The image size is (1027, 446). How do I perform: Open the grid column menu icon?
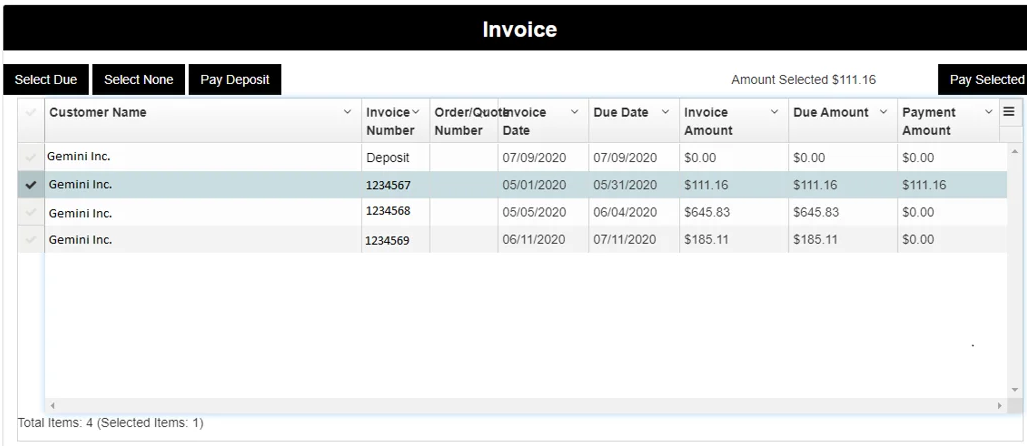pos(1009,112)
